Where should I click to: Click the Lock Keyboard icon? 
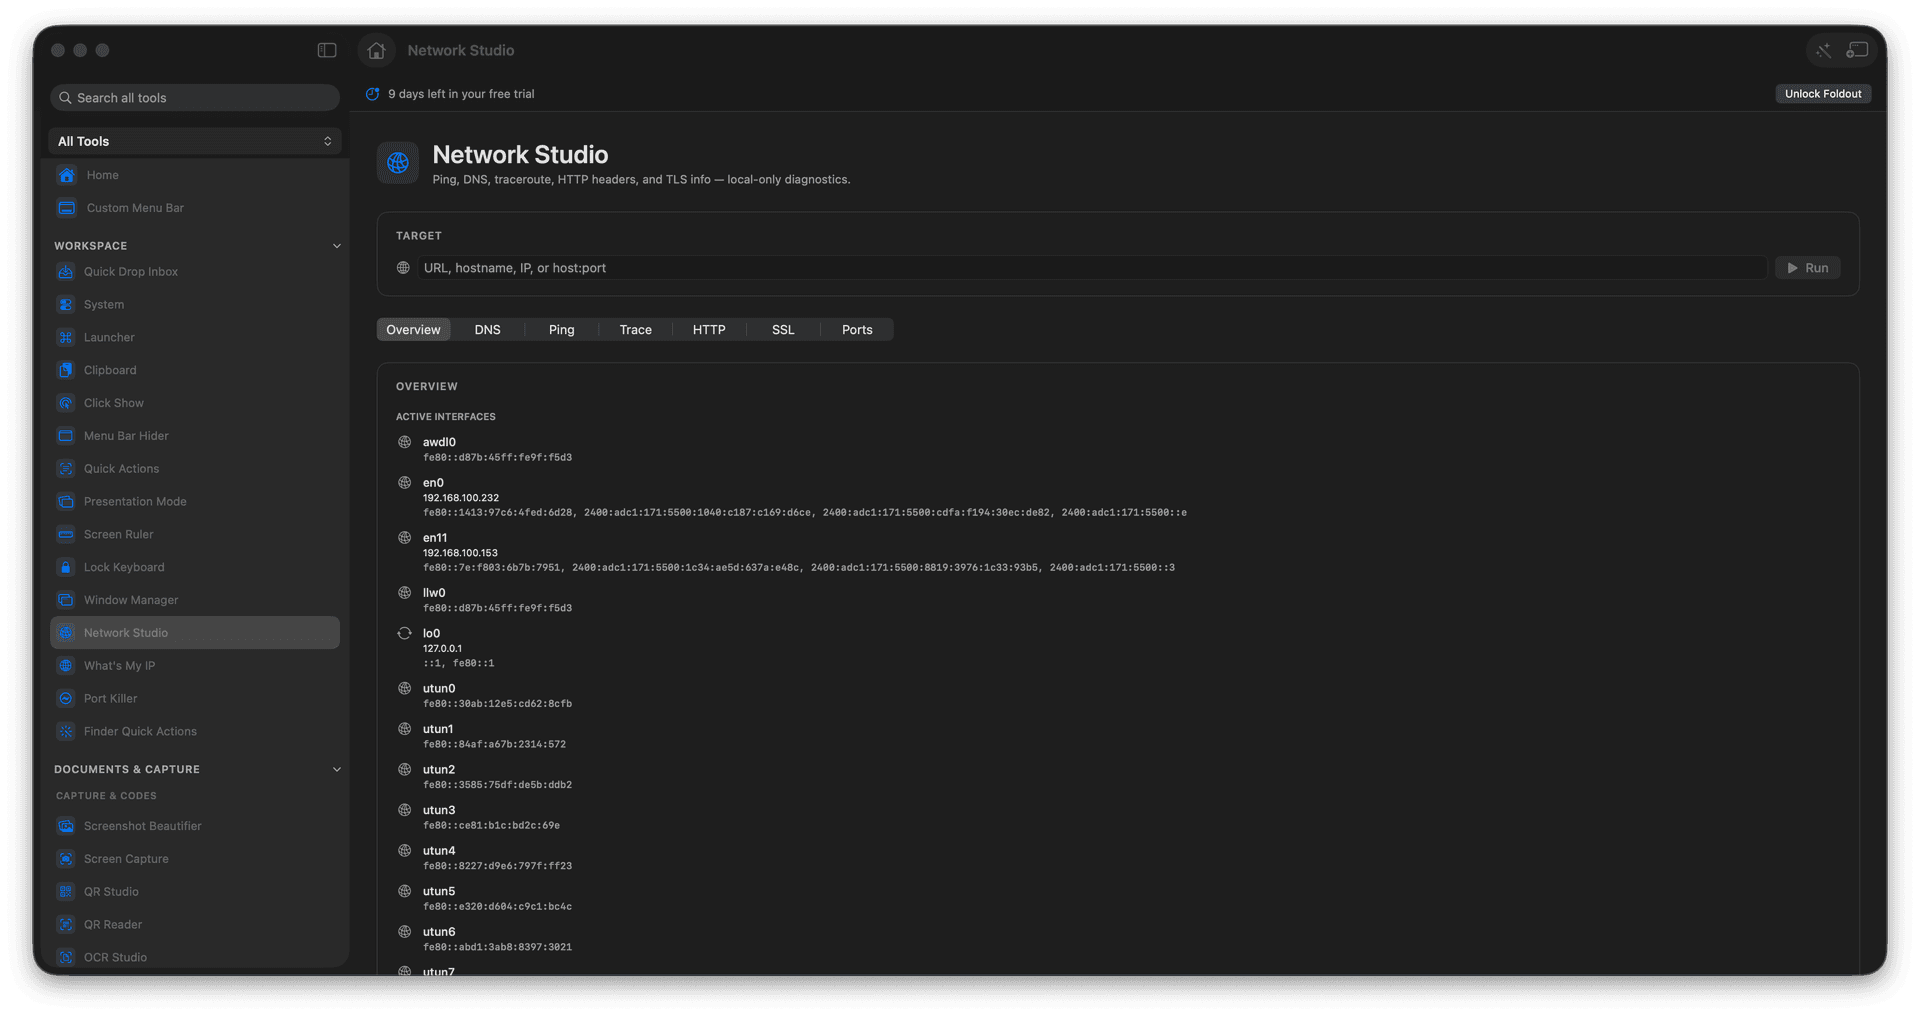(x=66, y=567)
